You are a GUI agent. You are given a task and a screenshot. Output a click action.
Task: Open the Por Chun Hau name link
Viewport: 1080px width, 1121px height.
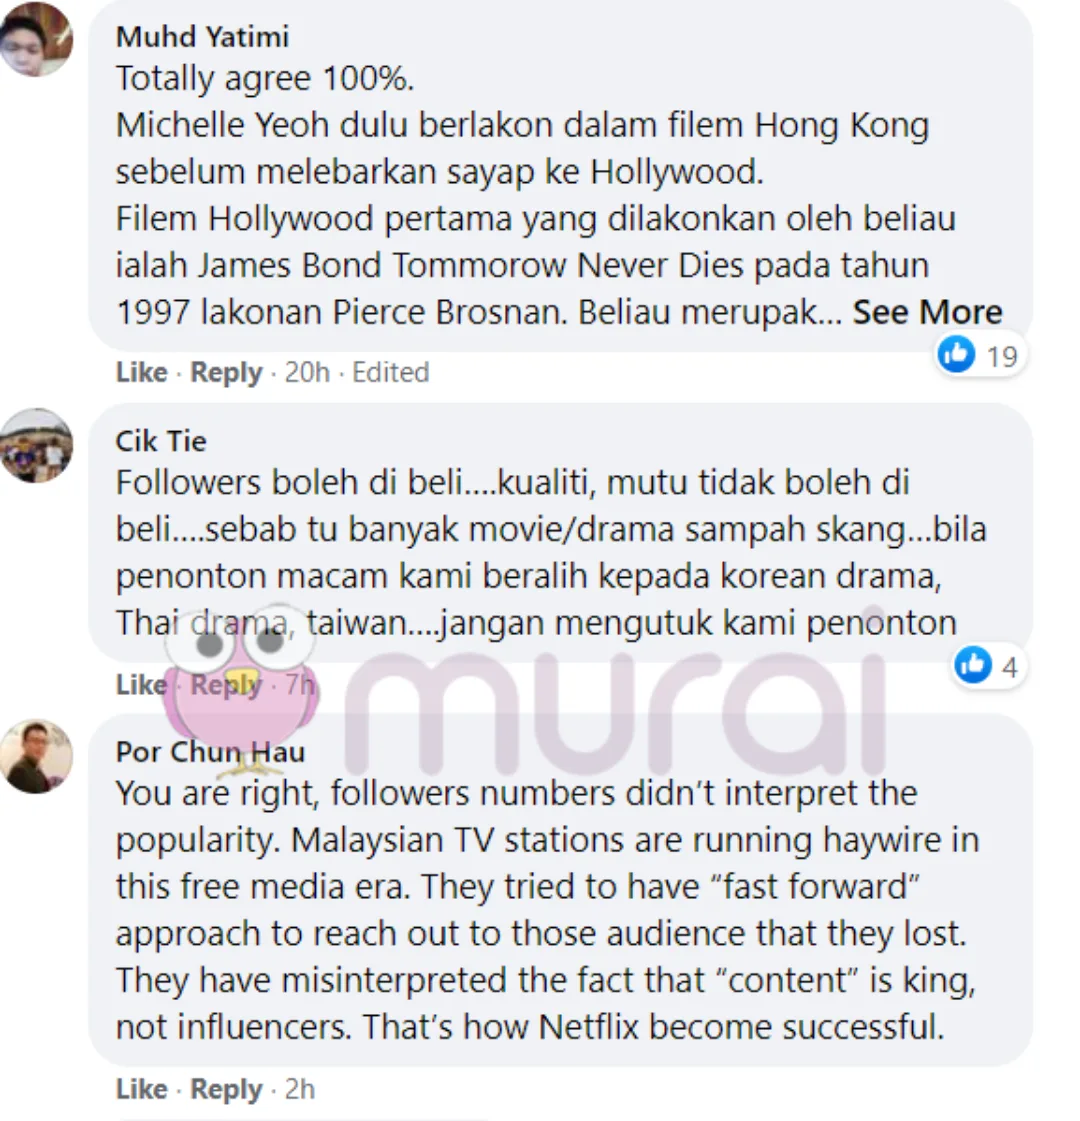click(x=210, y=751)
